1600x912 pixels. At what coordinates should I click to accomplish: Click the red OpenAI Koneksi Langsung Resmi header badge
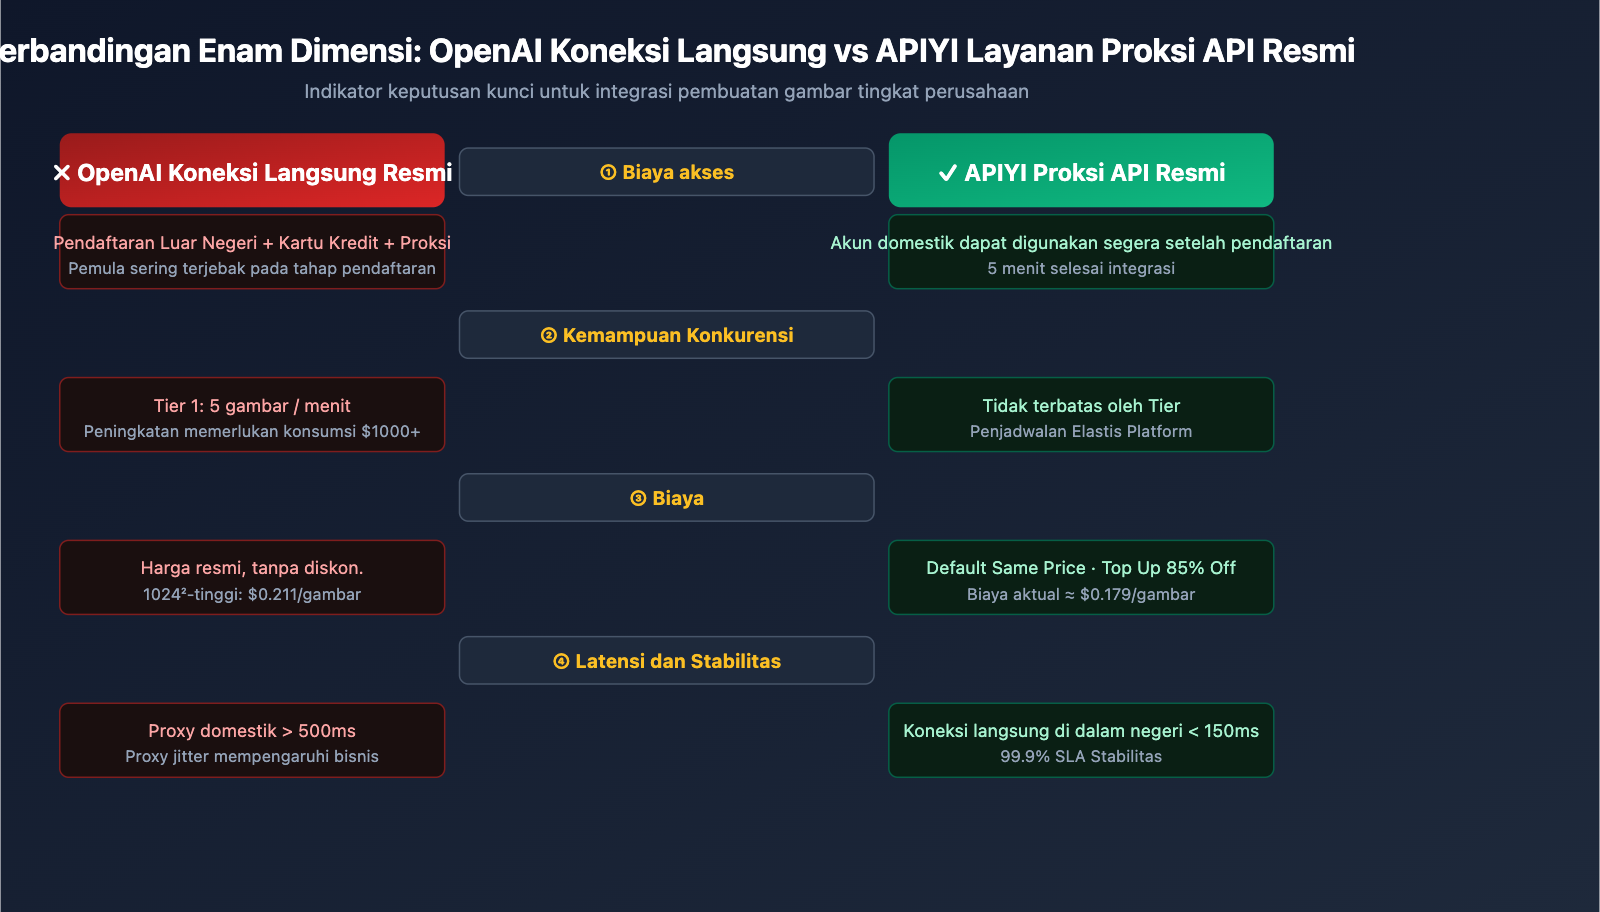pos(252,171)
